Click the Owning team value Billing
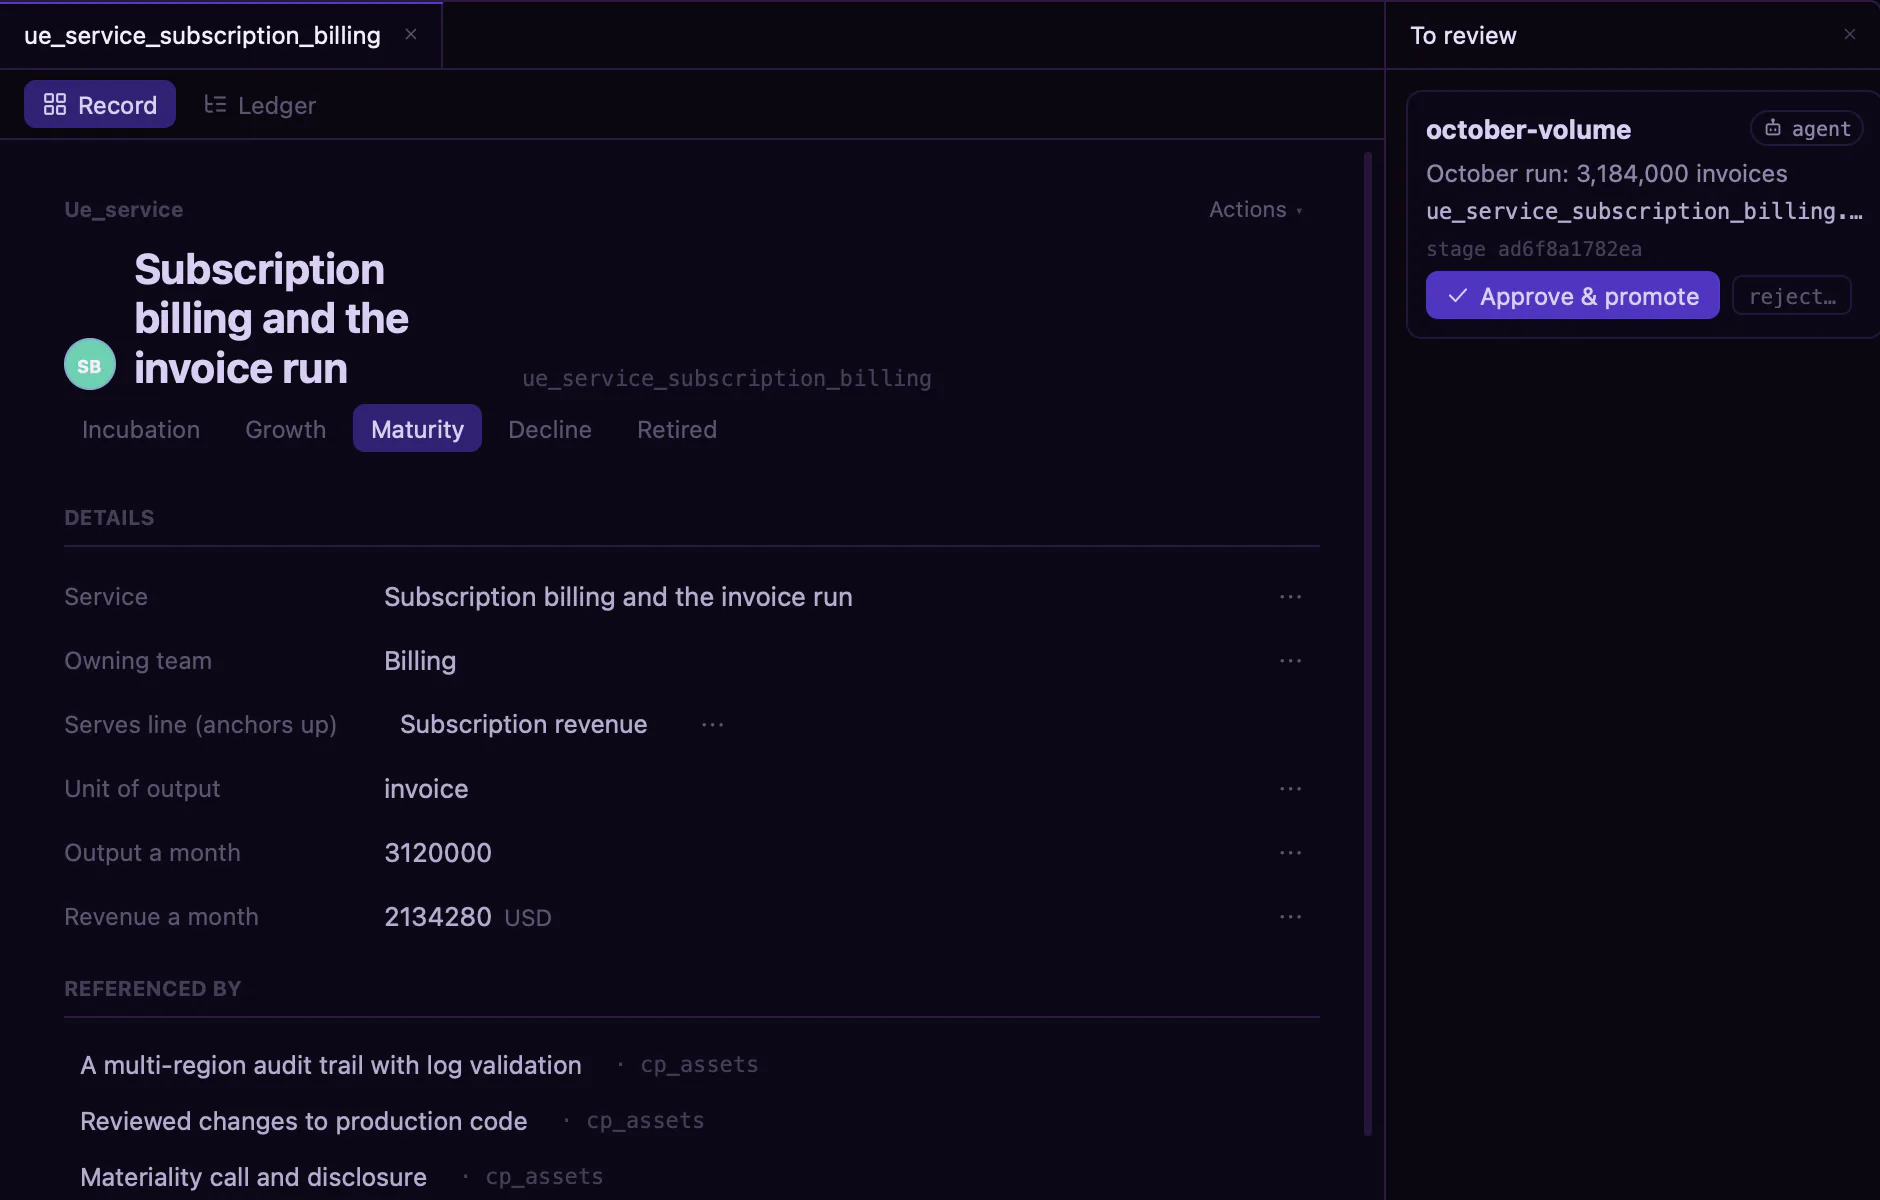This screenshot has height=1200, width=1880. click(420, 661)
